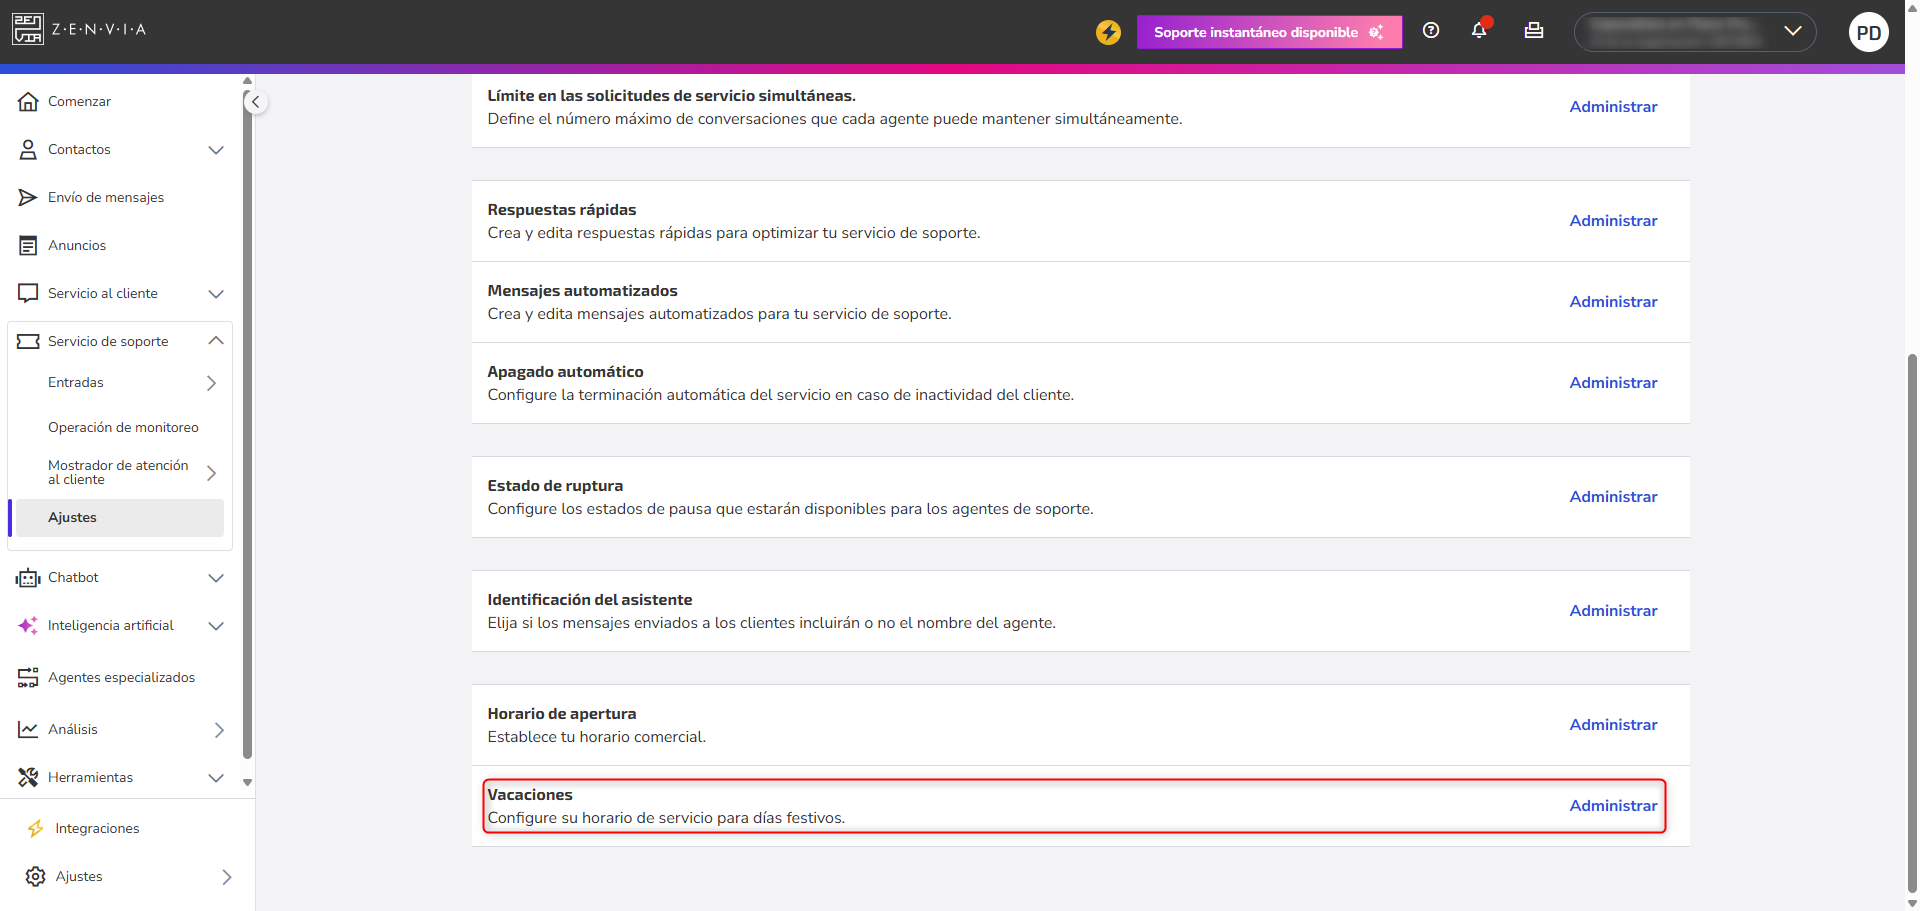The width and height of the screenshot is (1920, 911).
Task: Open Envío de mensajes menu item
Action: pos(106,198)
